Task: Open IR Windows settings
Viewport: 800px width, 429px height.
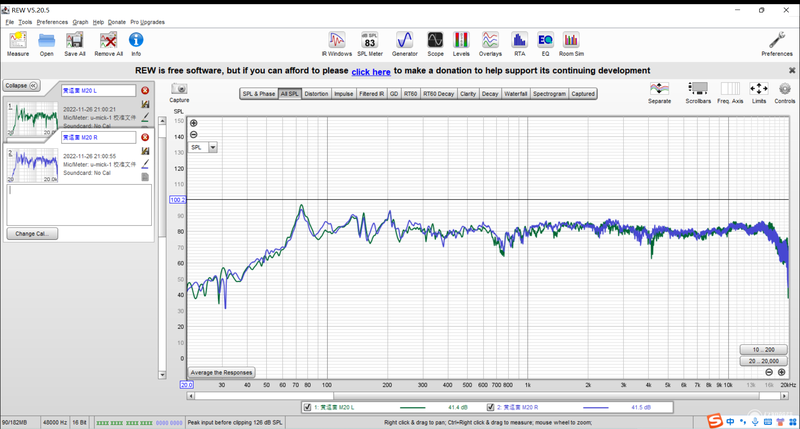Action: [337, 43]
